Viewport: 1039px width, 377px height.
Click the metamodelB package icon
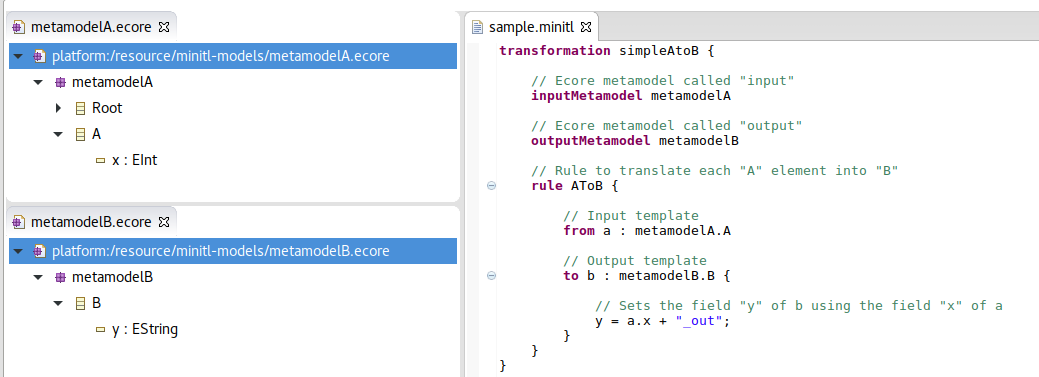tap(60, 278)
